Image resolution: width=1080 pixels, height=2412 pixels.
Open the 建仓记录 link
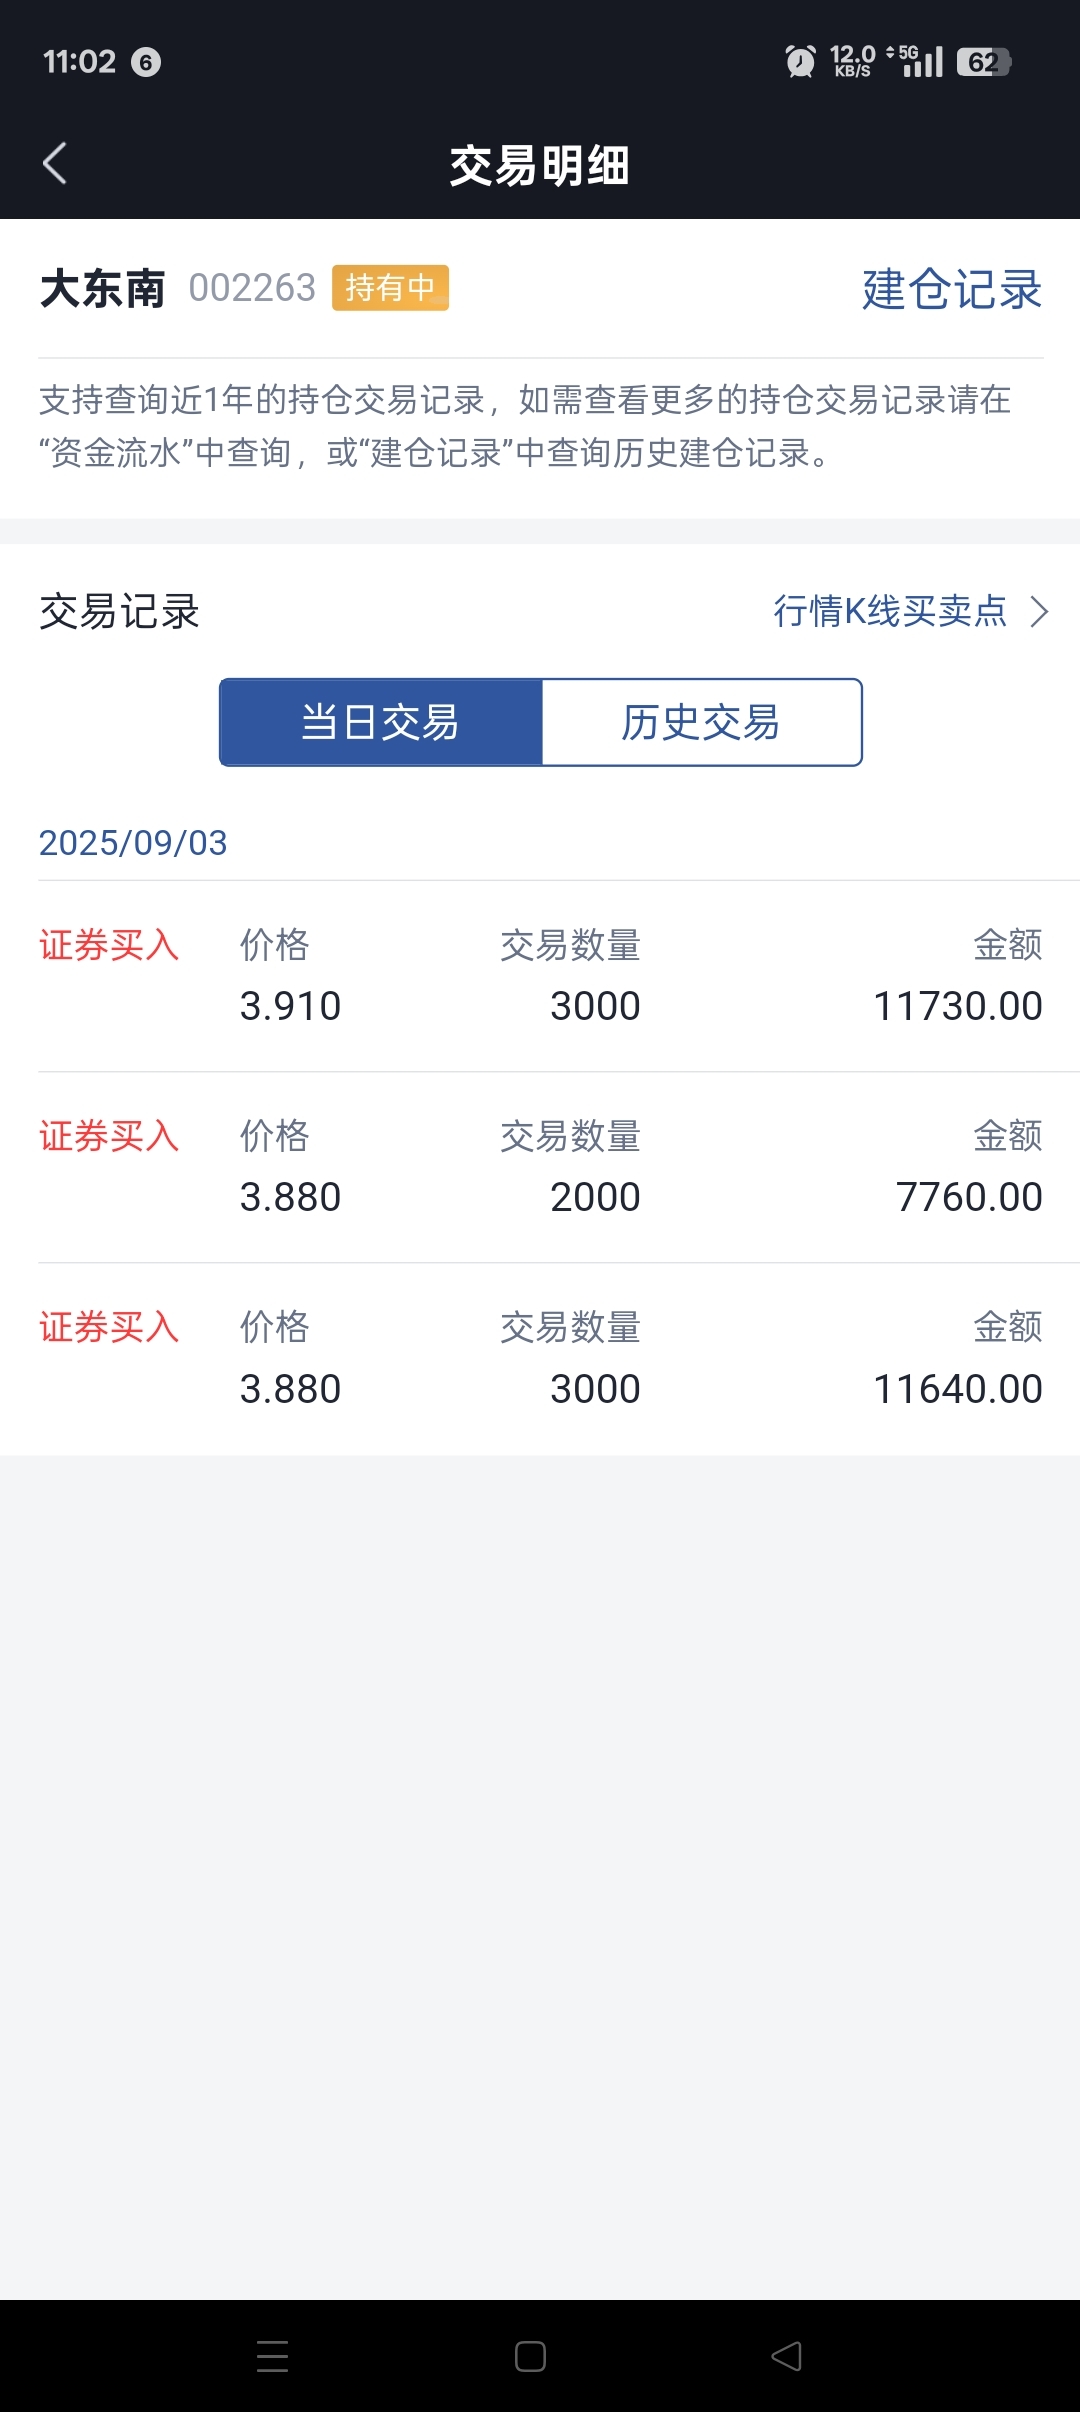[x=952, y=289]
